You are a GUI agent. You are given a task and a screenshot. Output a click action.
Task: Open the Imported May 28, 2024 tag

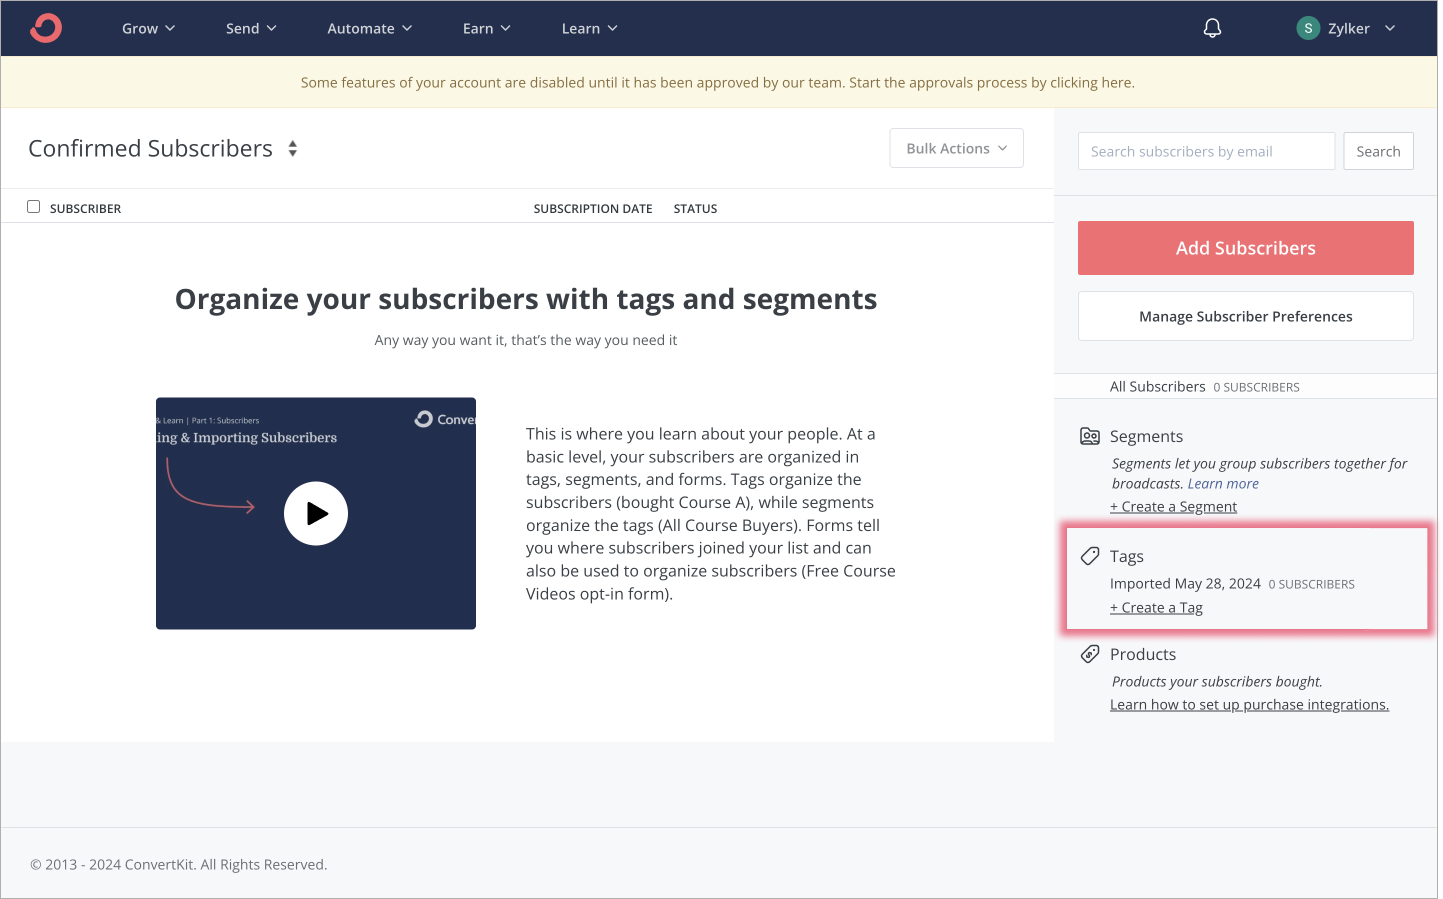click(x=1185, y=584)
